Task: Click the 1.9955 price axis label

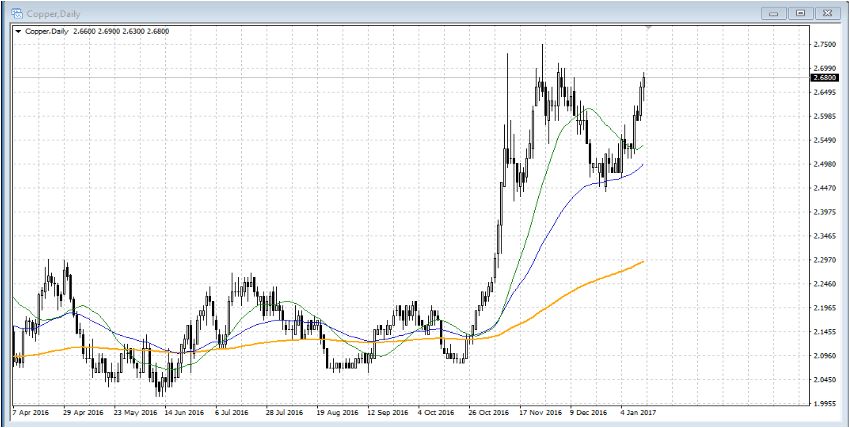Action: [825, 403]
